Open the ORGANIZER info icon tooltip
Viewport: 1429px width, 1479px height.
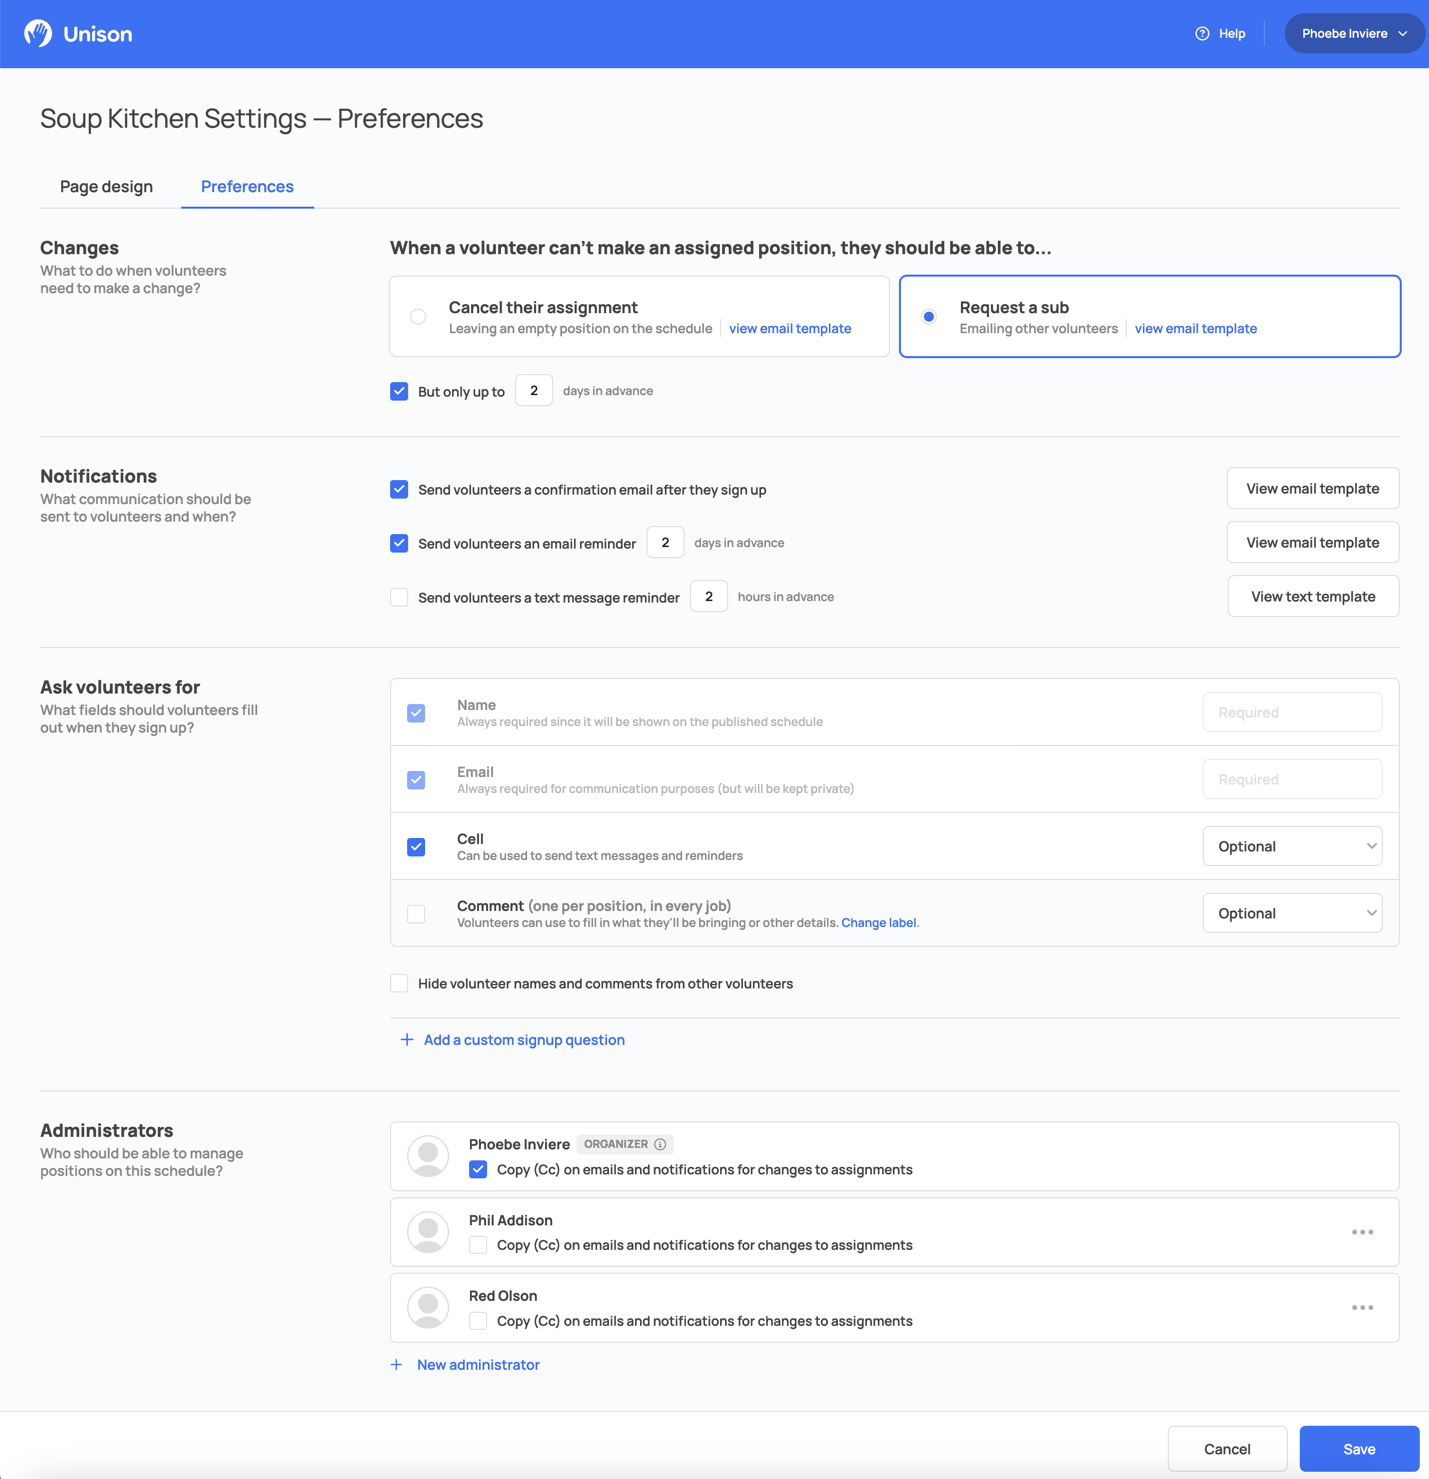point(660,1144)
